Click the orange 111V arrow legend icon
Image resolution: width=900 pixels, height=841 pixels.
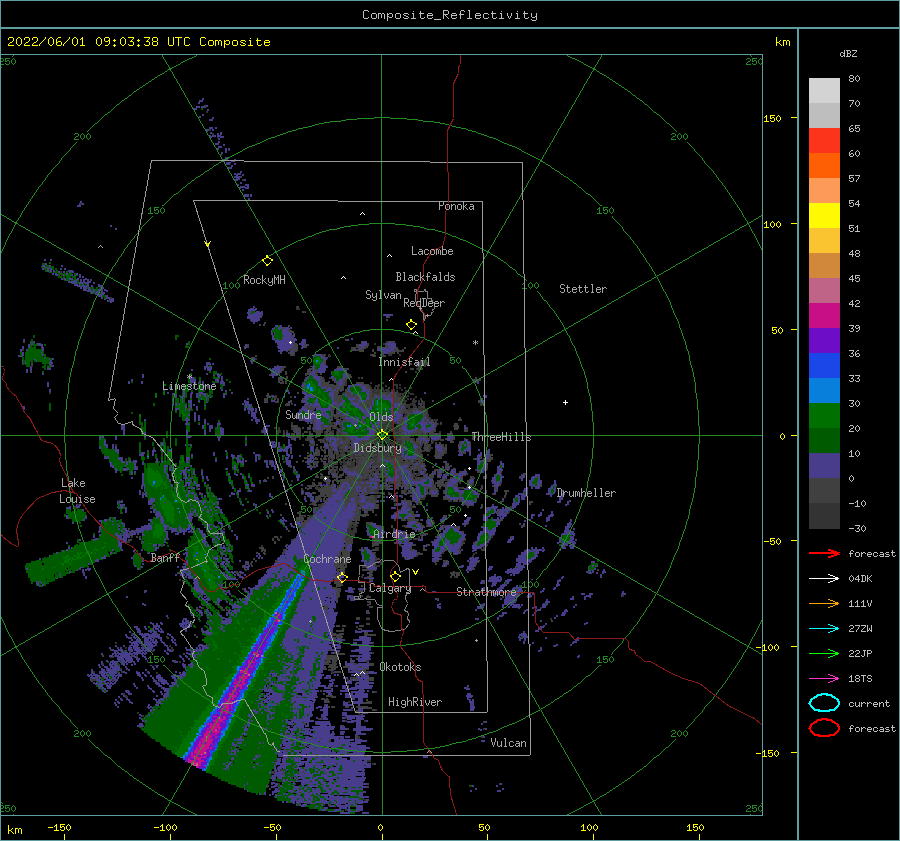coord(824,603)
